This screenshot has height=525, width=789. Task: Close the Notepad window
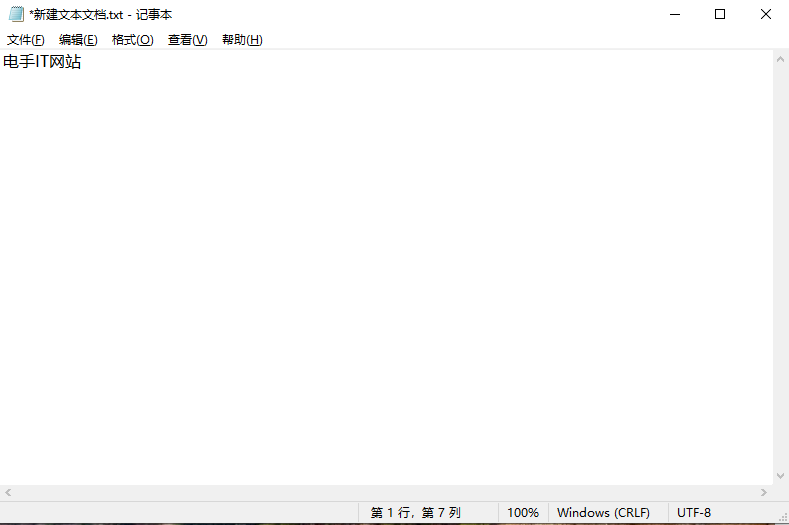(765, 14)
